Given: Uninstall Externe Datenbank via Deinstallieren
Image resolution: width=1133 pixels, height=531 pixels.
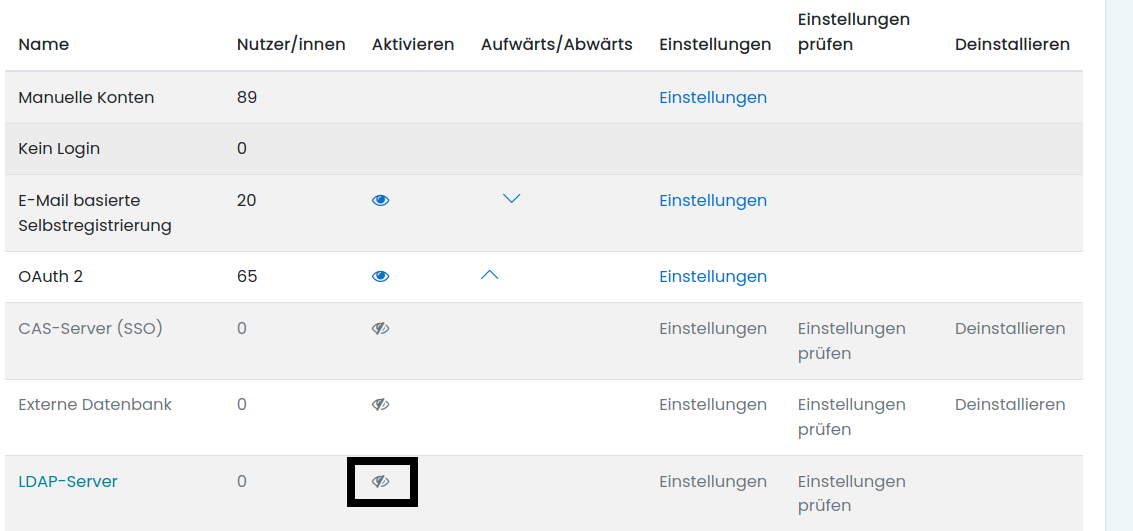Looking at the screenshot, I should pos(1009,404).
